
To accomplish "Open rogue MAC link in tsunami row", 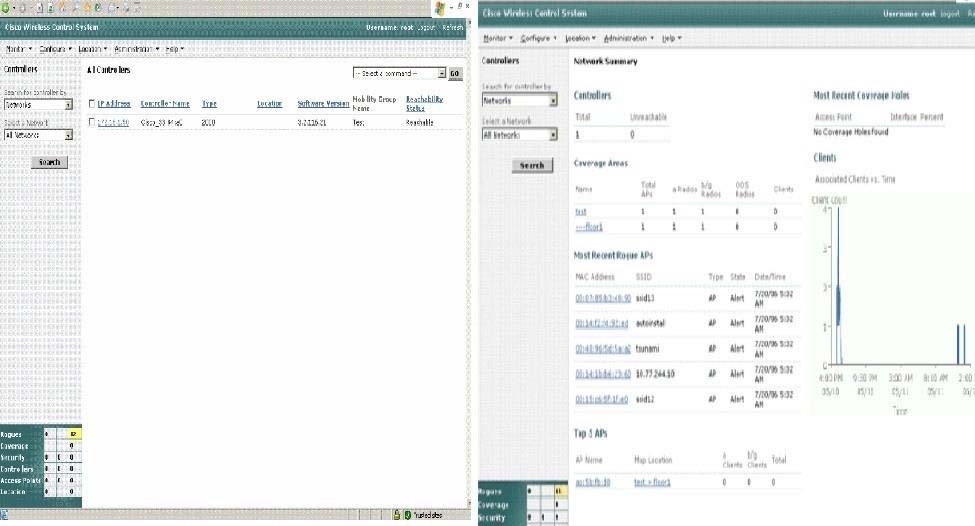I will pyautogui.click(x=603, y=349).
